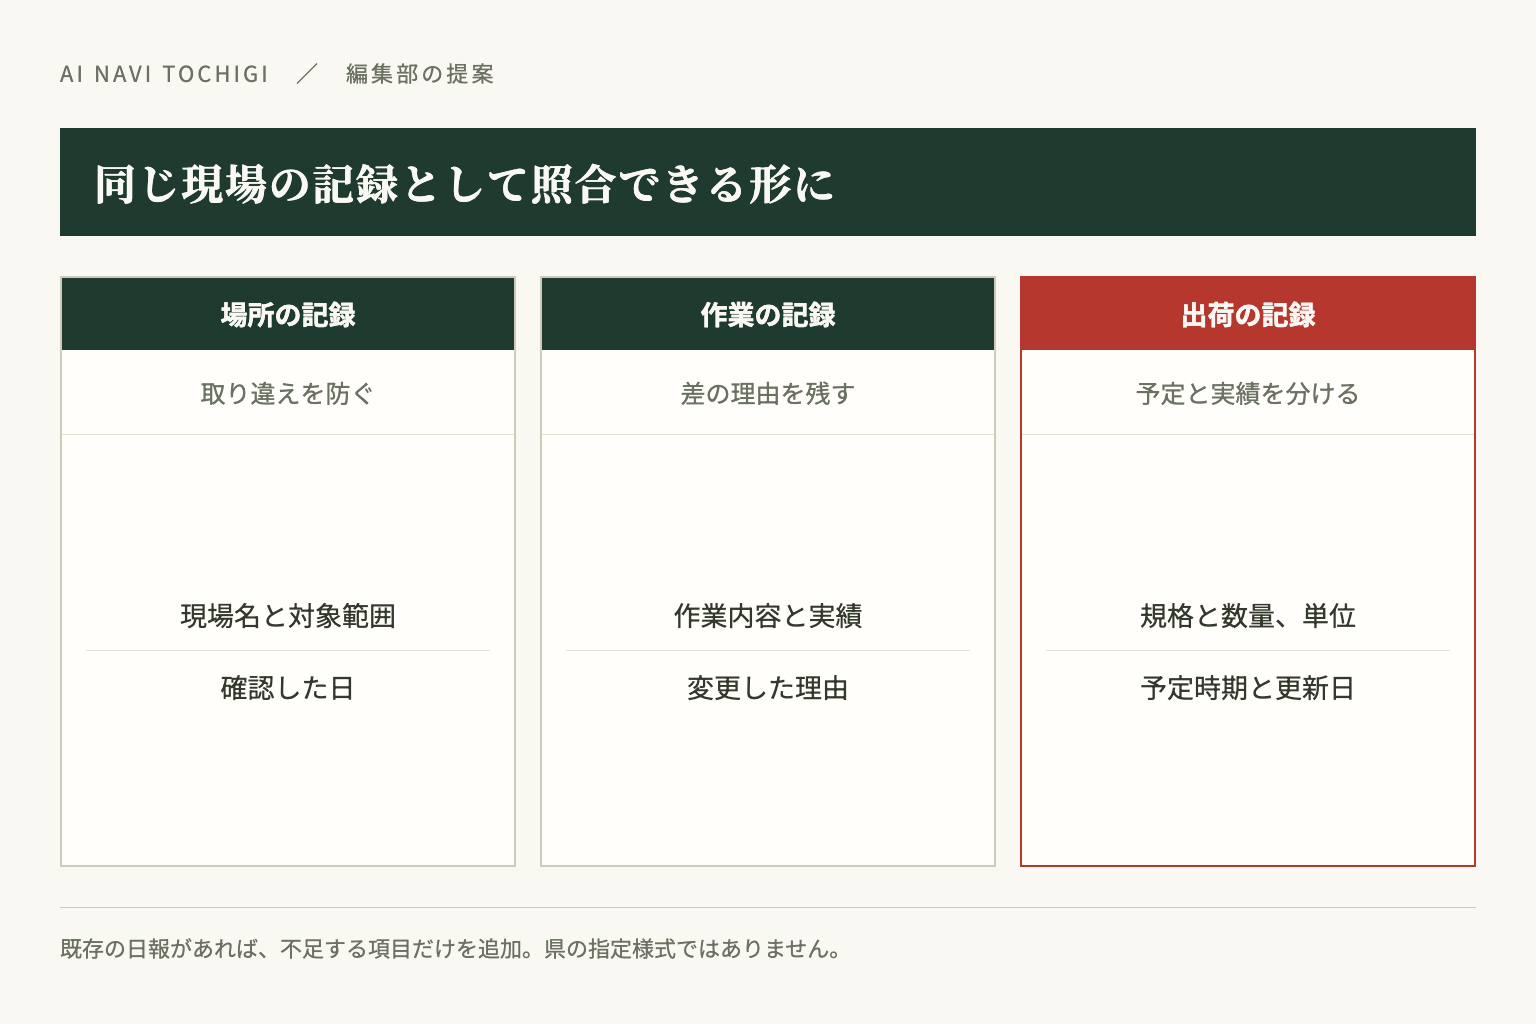Click the 'AI NAVI TOCHIGI' header text
Viewport: 1536px width, 1024px height.
[164, 74]
